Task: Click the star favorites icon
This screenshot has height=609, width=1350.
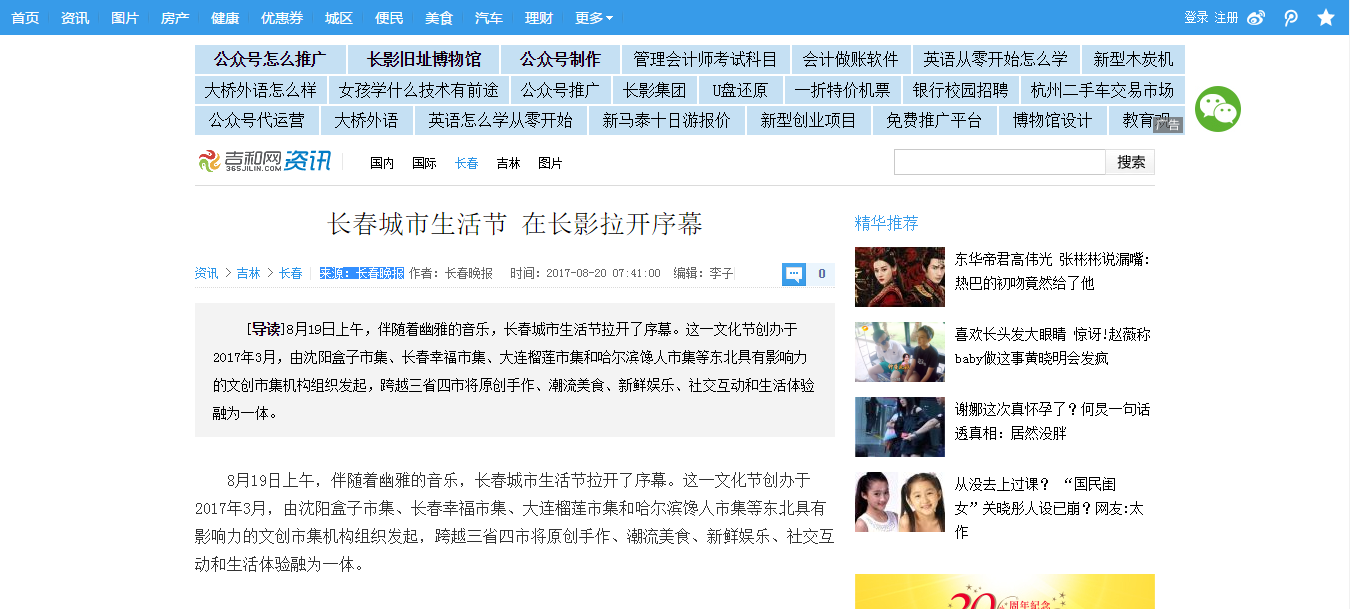Action: click(1326, 18)
